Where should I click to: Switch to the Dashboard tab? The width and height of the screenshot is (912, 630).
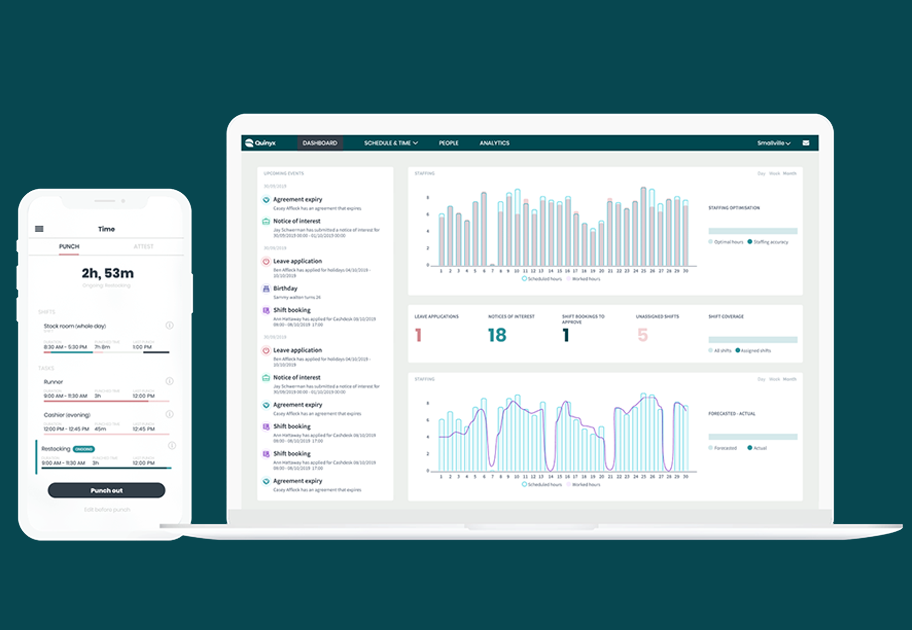(320, 141)
